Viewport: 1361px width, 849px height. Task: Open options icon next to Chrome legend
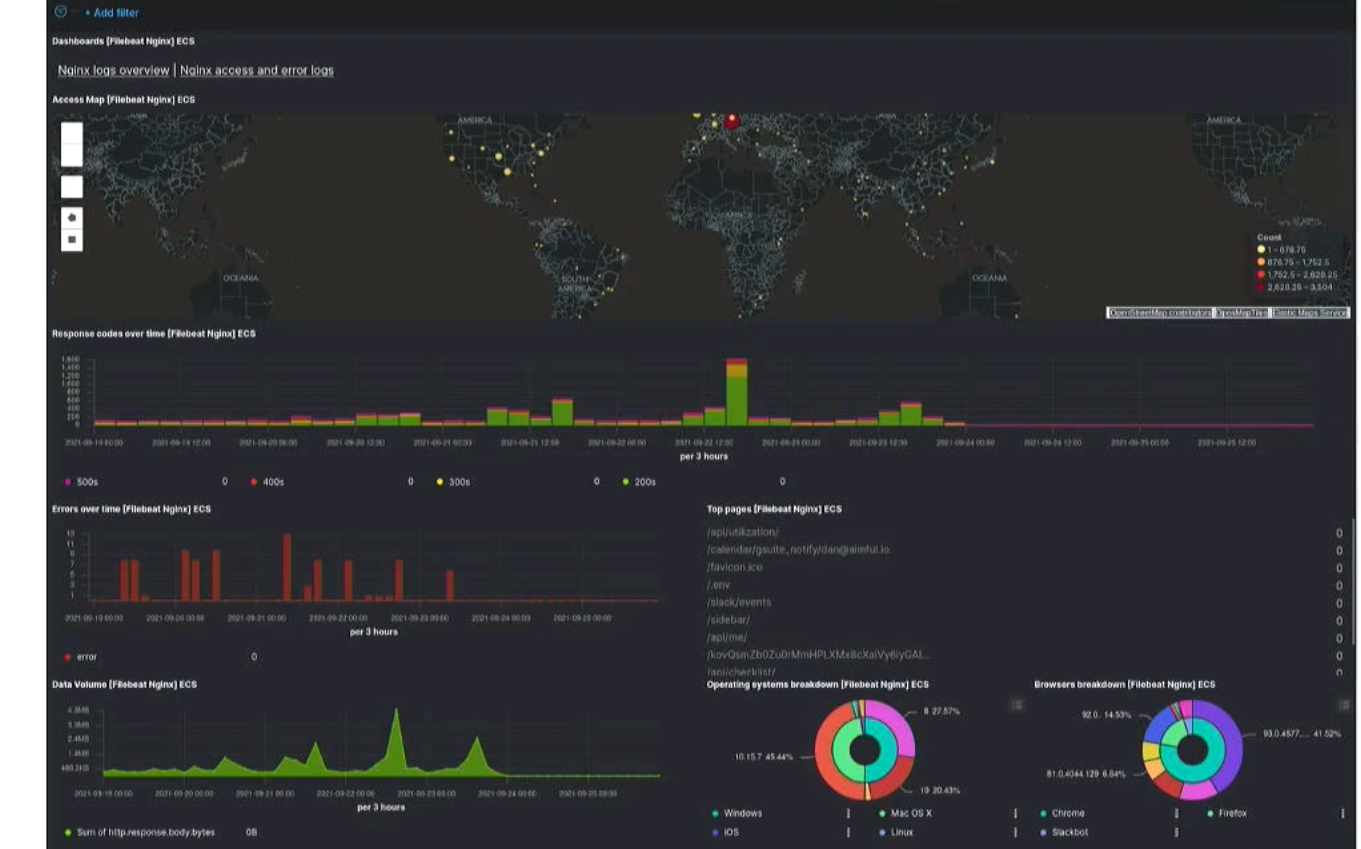1176,814
